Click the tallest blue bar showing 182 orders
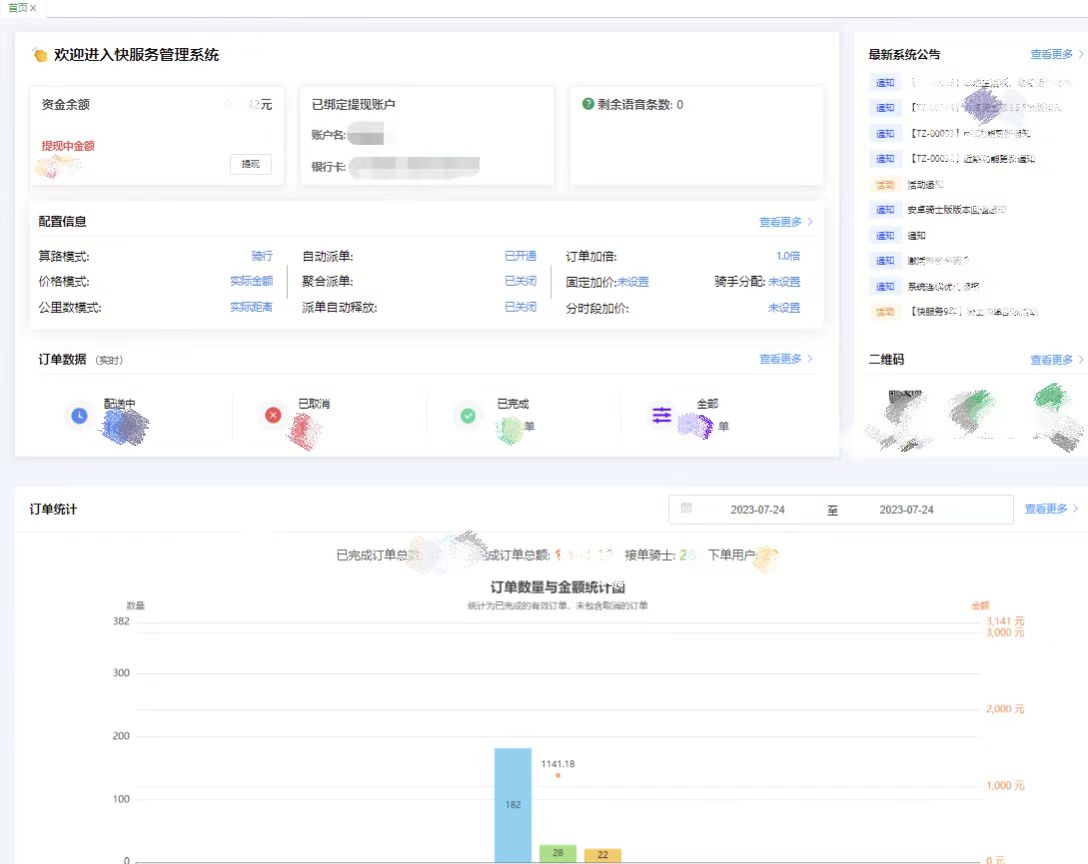Viewport: 1088px width, 864px height. (x=512, y=800)
